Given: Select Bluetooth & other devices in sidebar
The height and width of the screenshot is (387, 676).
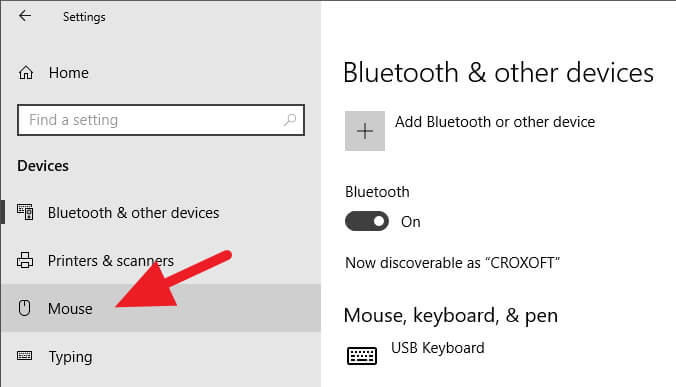Looking at the screenshot, I should tap(160, 212).
